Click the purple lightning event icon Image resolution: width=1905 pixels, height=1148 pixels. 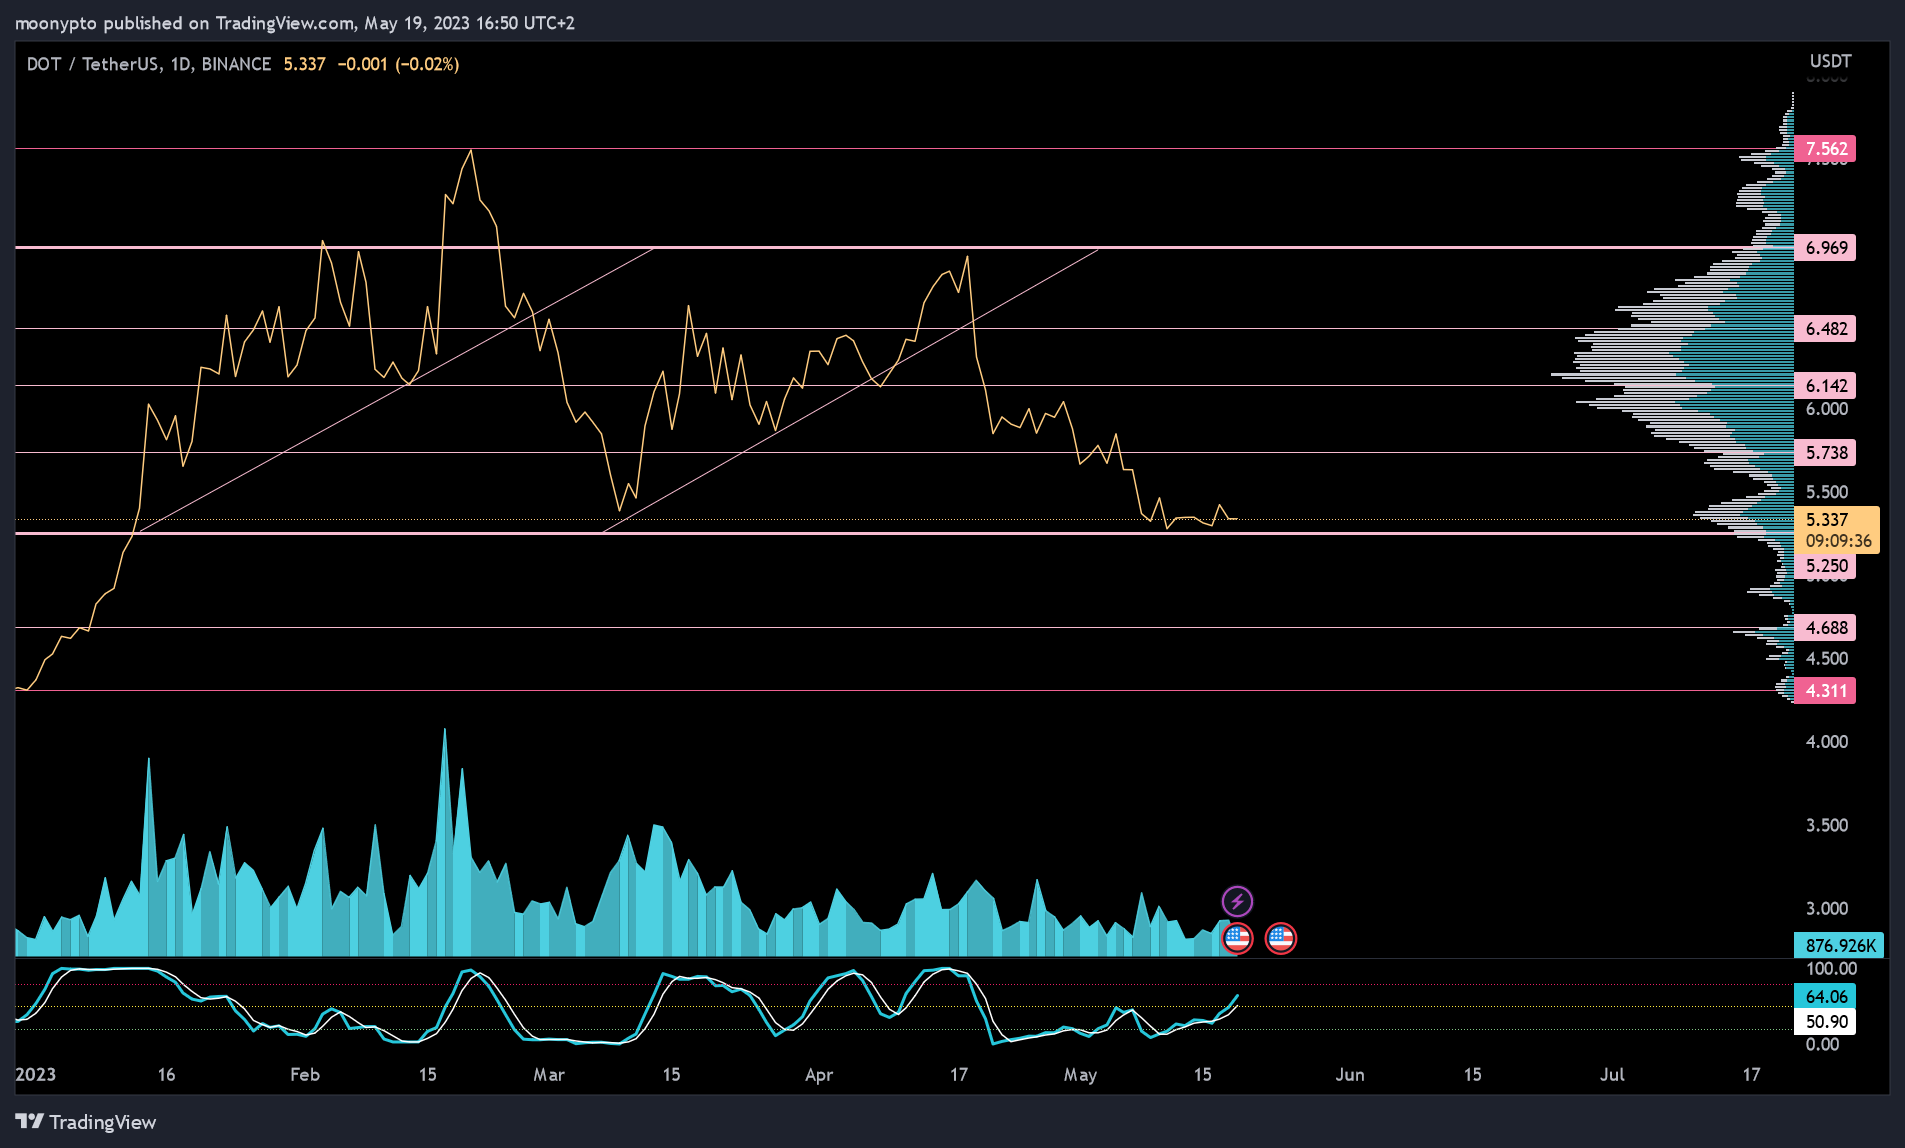1237,901
